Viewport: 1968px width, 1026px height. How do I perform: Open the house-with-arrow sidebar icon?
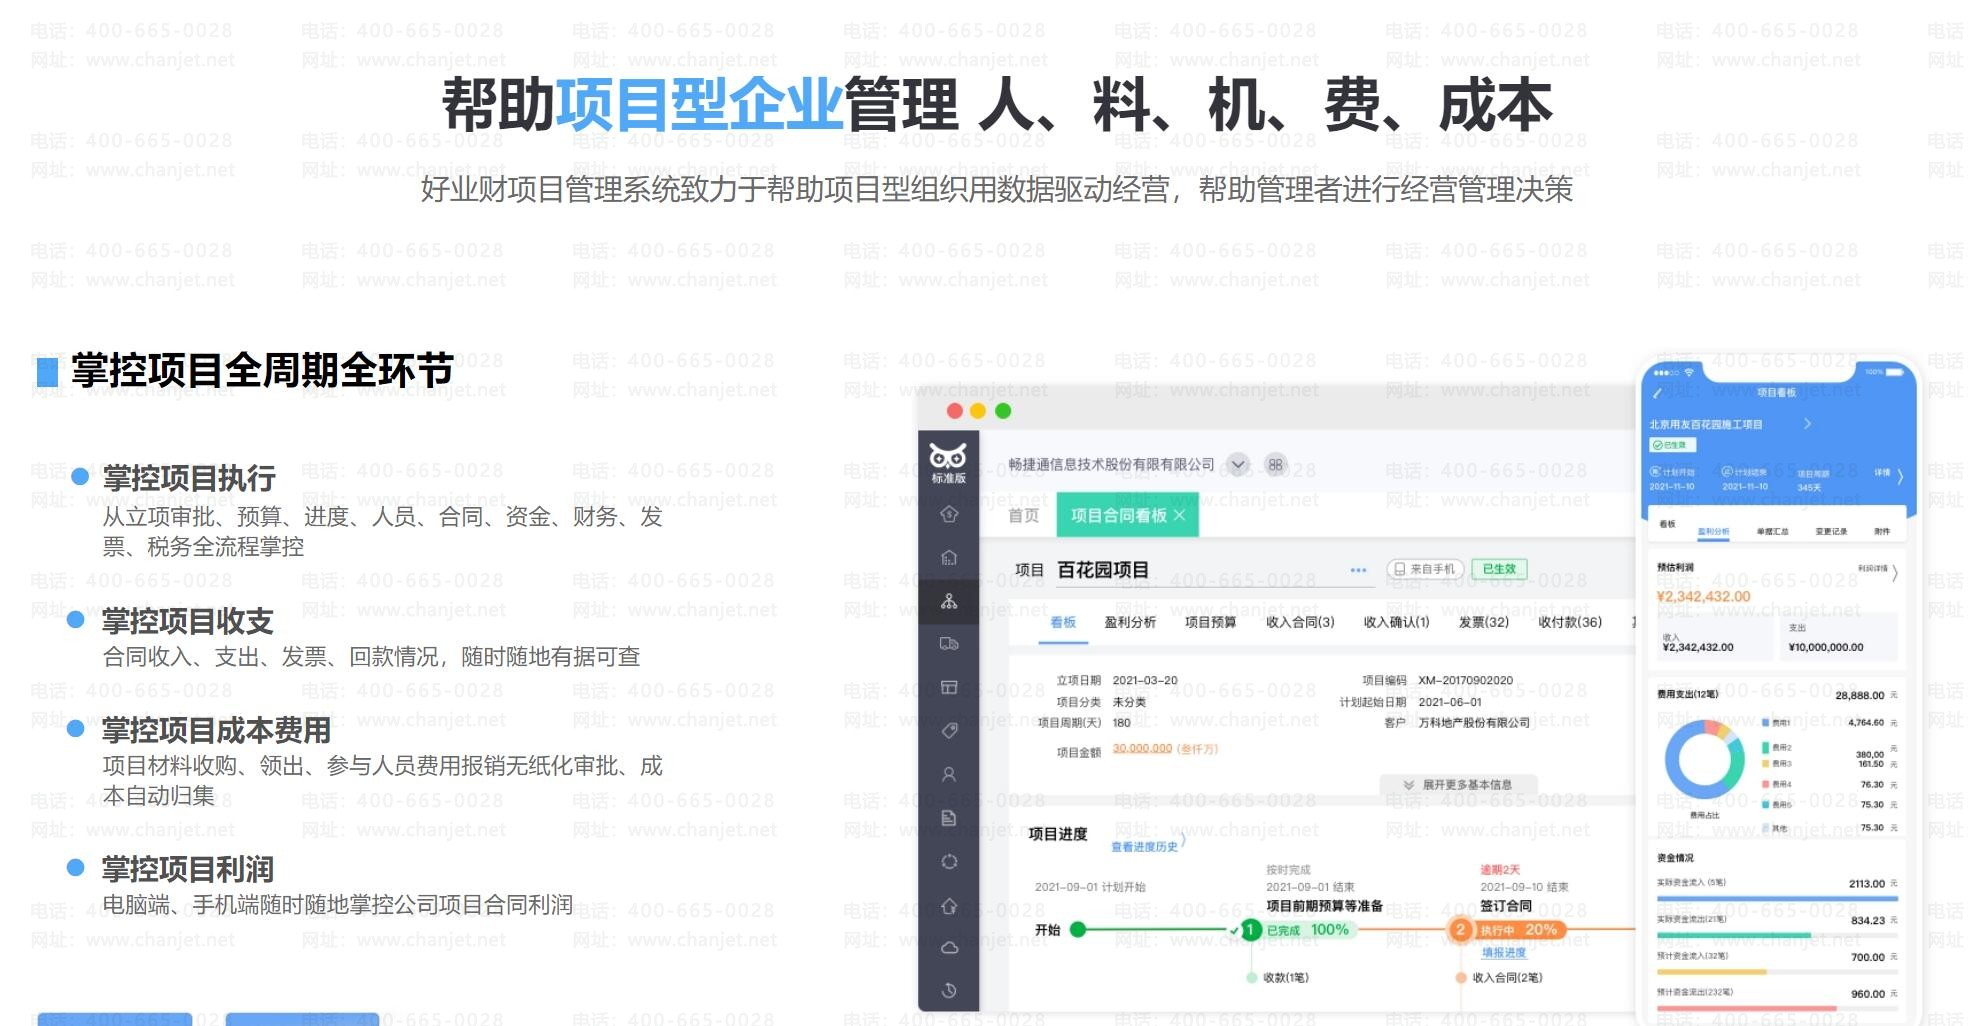tap(949, 906)
